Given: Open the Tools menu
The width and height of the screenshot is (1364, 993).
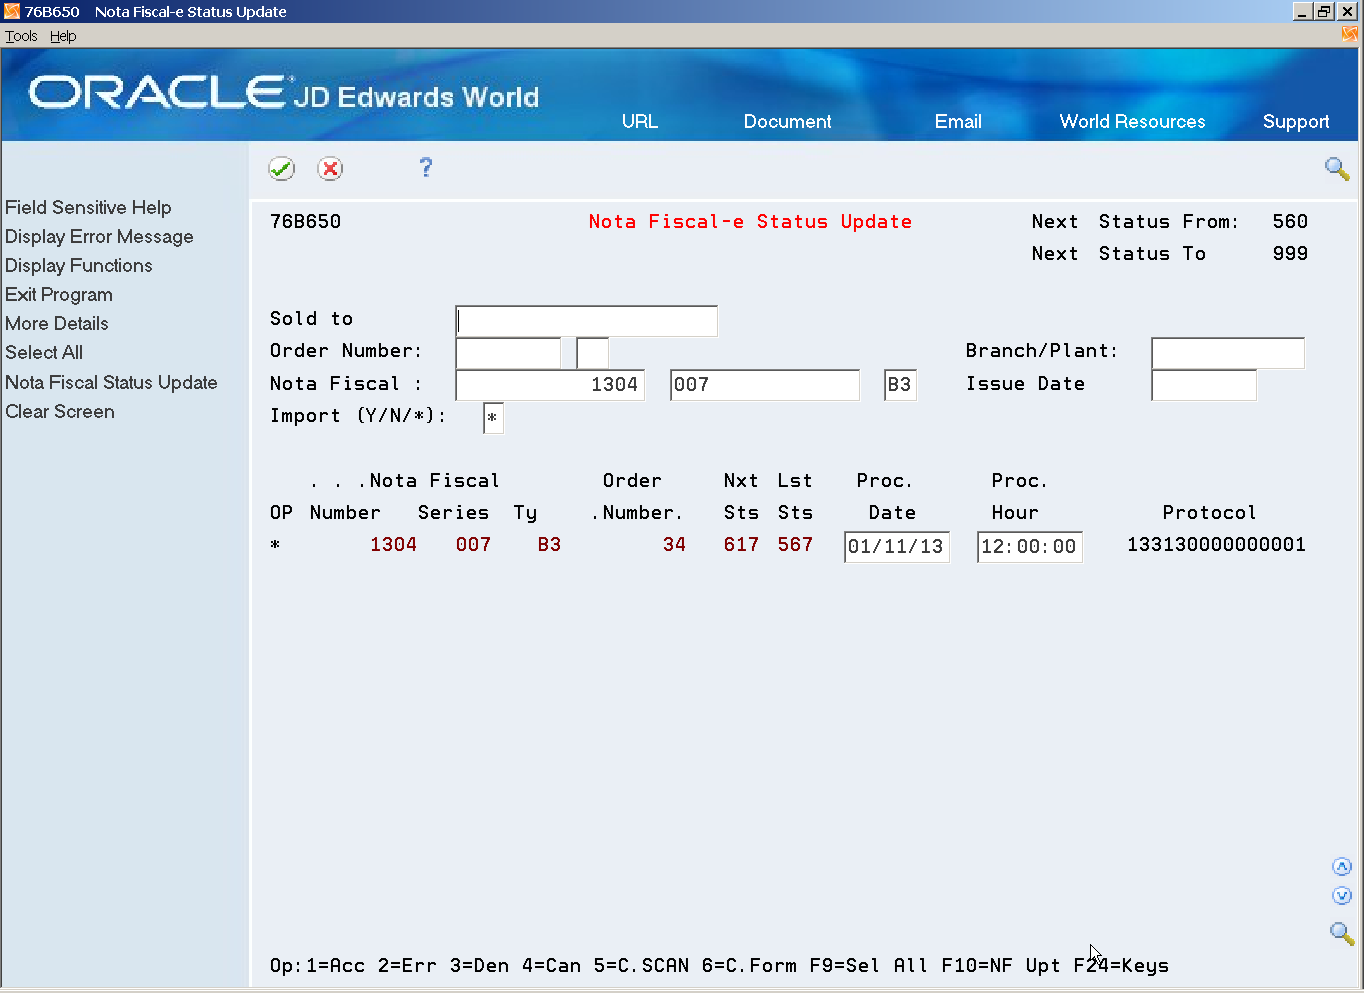Looking at the screenshot, I should pyautogui.click(x=21, y=36).
